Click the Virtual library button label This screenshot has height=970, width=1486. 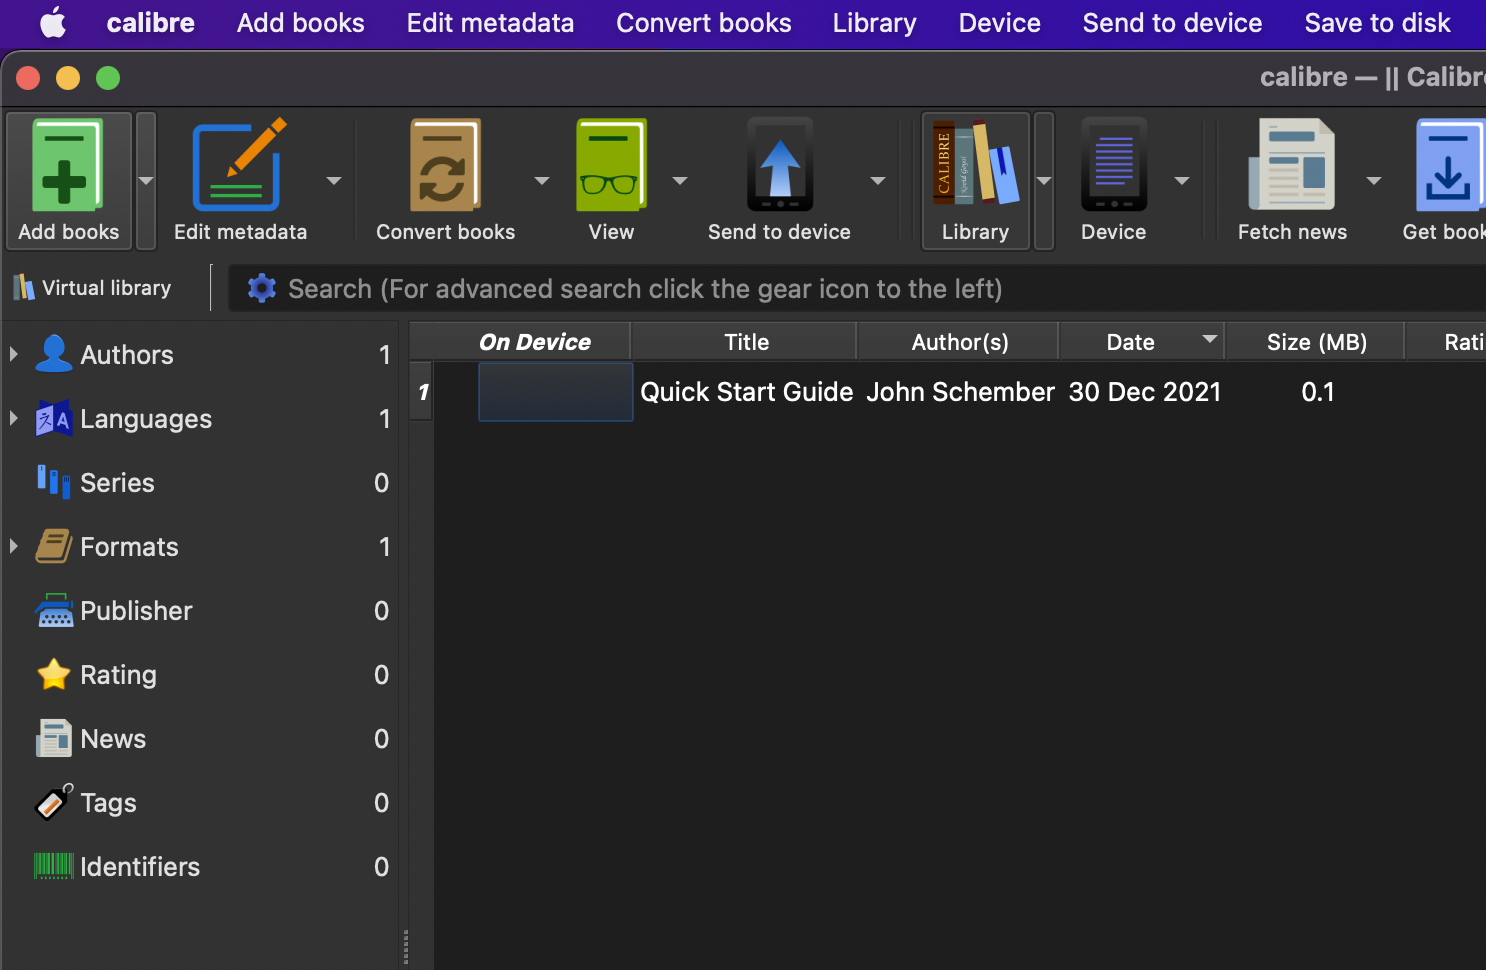pyautogui.click(x=107, y=288)
